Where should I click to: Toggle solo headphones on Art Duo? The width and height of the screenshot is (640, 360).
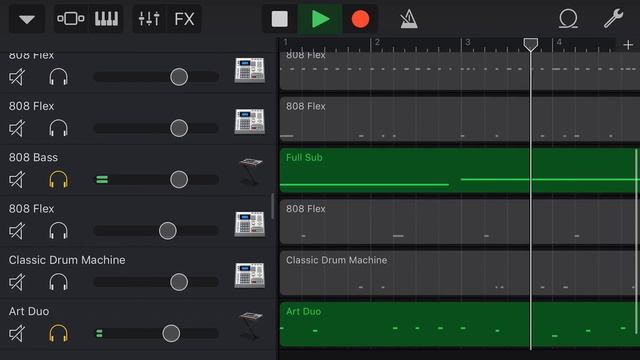58,333
